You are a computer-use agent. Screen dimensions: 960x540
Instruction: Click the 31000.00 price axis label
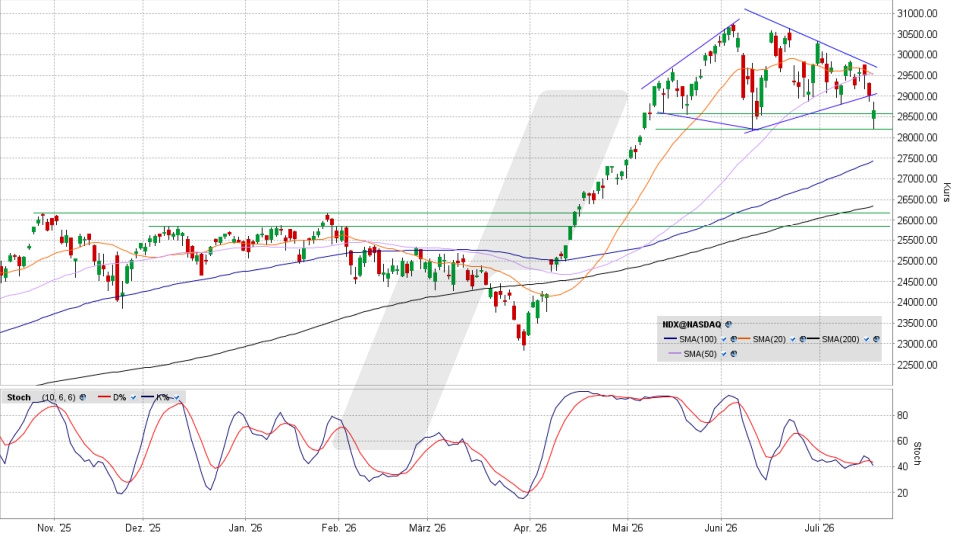click(917, 13)
